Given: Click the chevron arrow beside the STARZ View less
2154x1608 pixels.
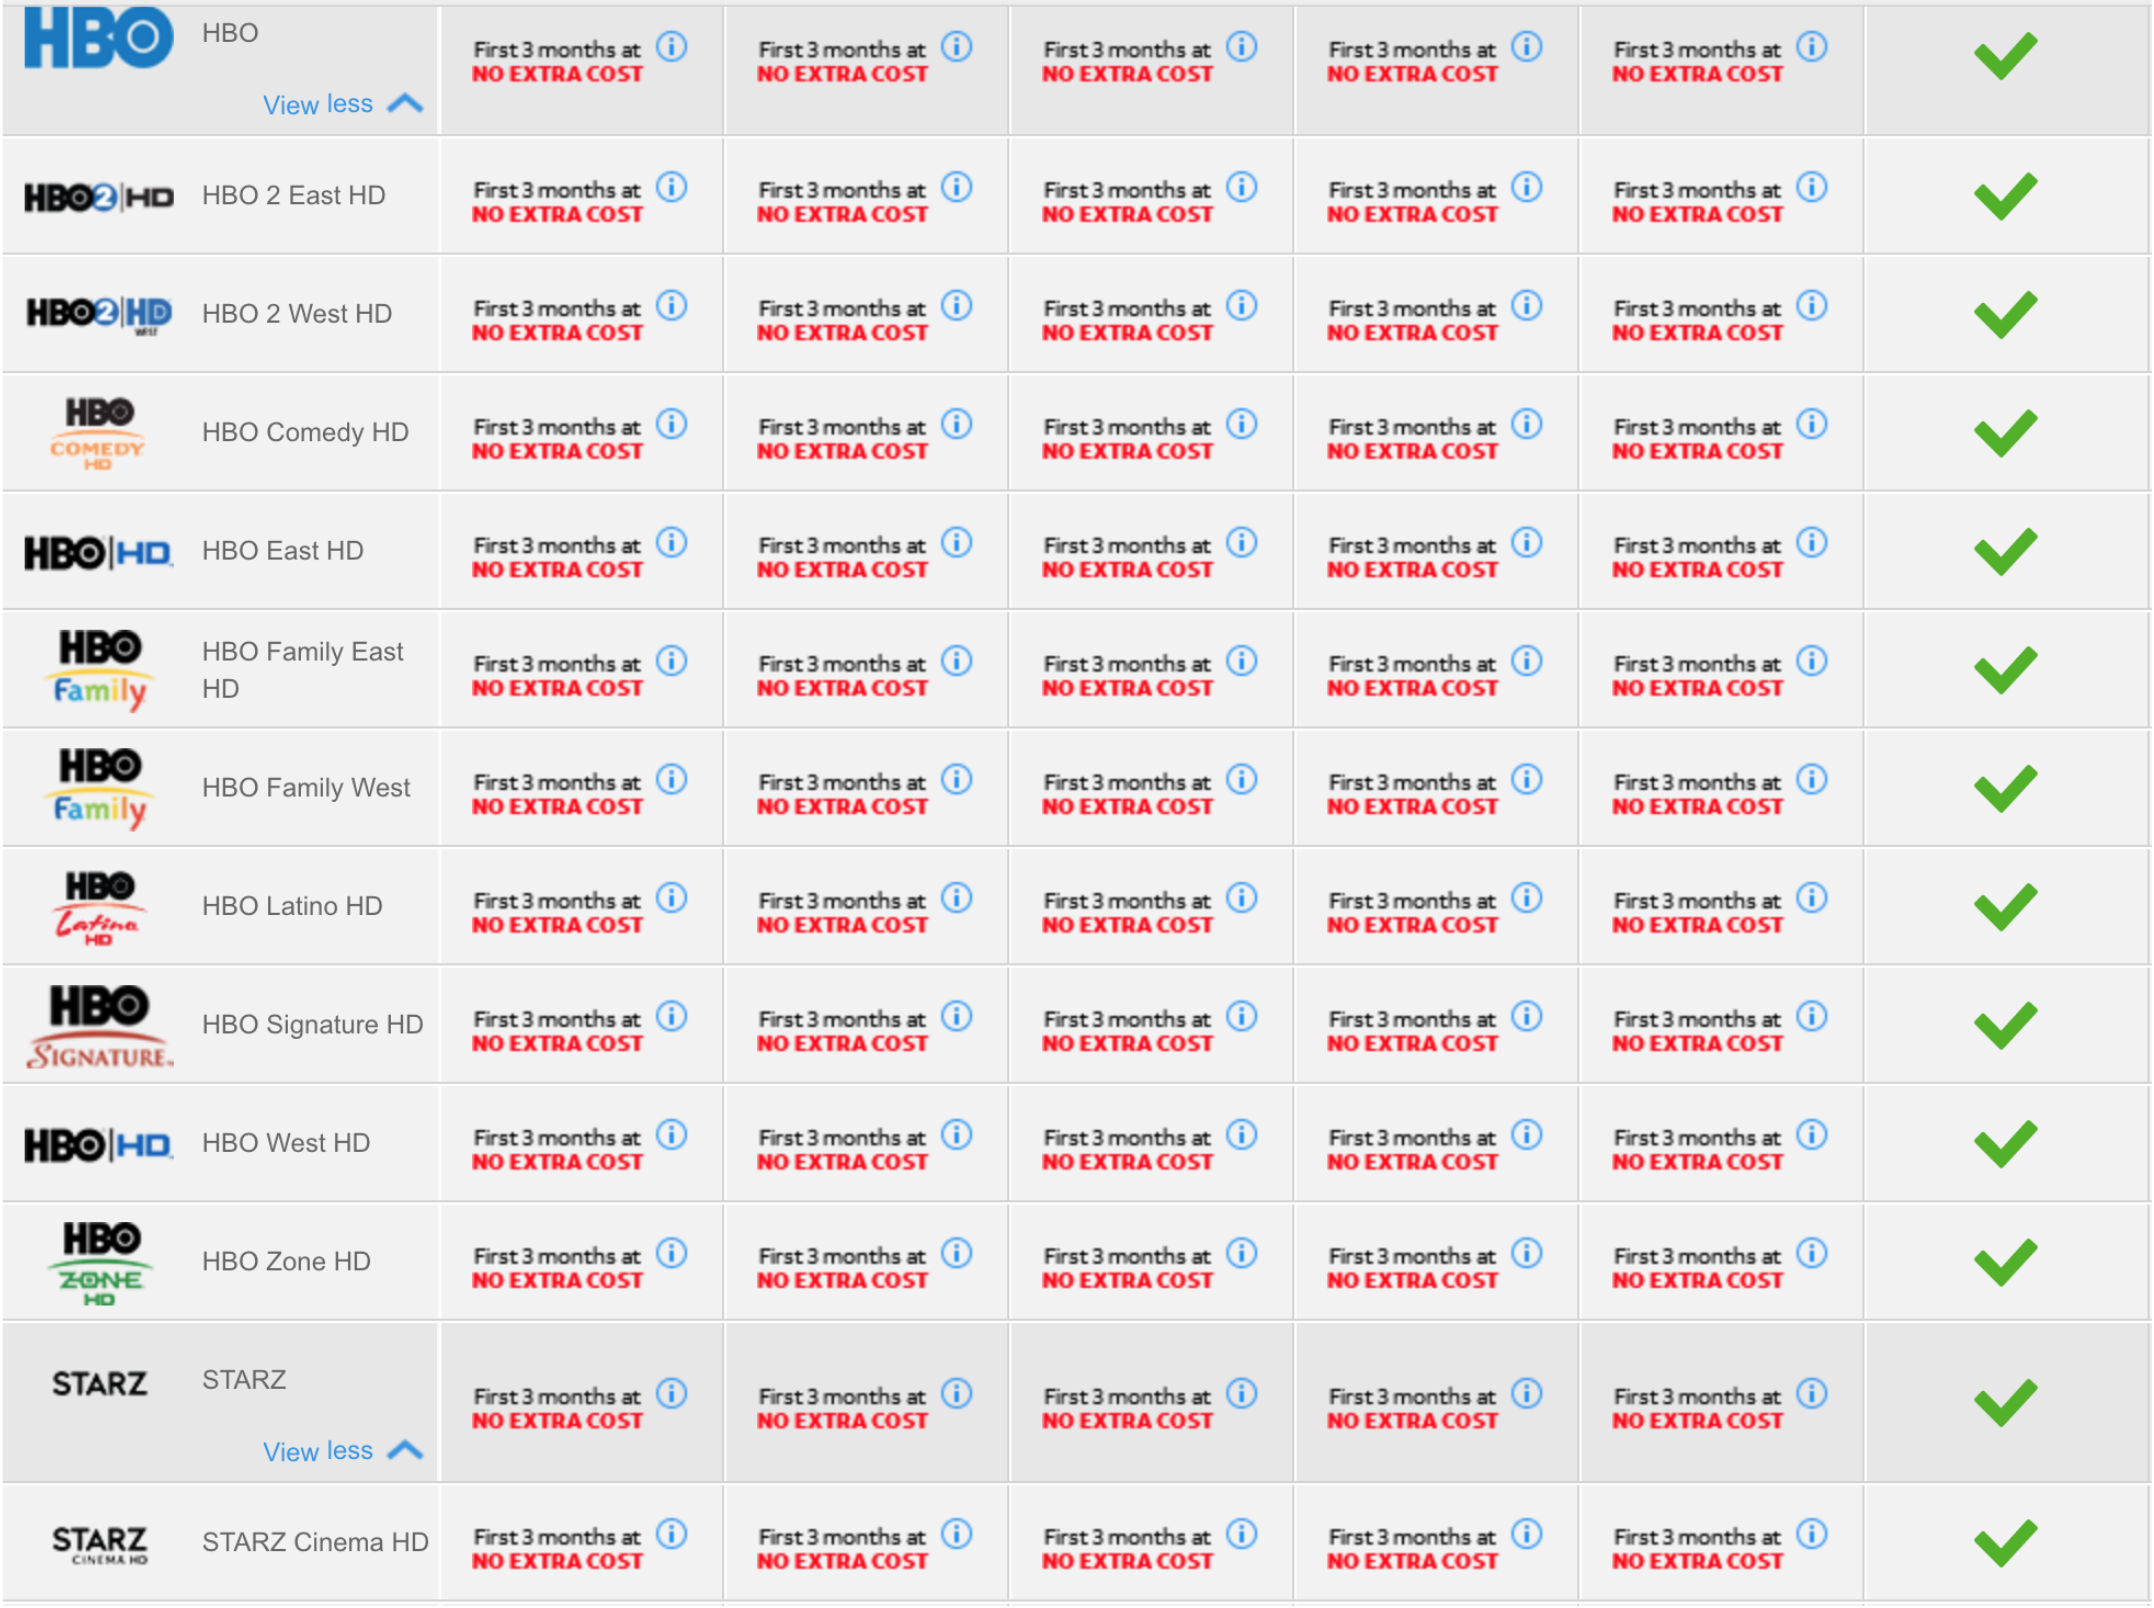Looking at the screenshot, I should pyautogui.click(x=405, y=1450).
